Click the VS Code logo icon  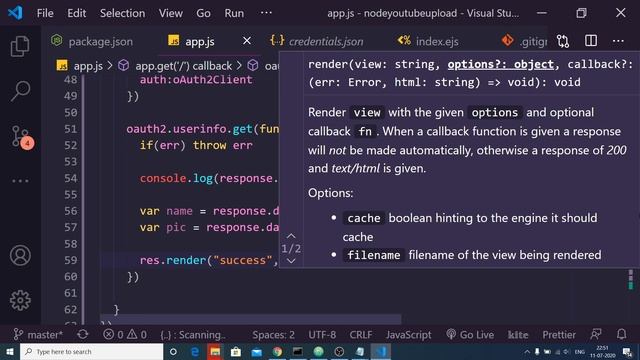click(15, 13)
